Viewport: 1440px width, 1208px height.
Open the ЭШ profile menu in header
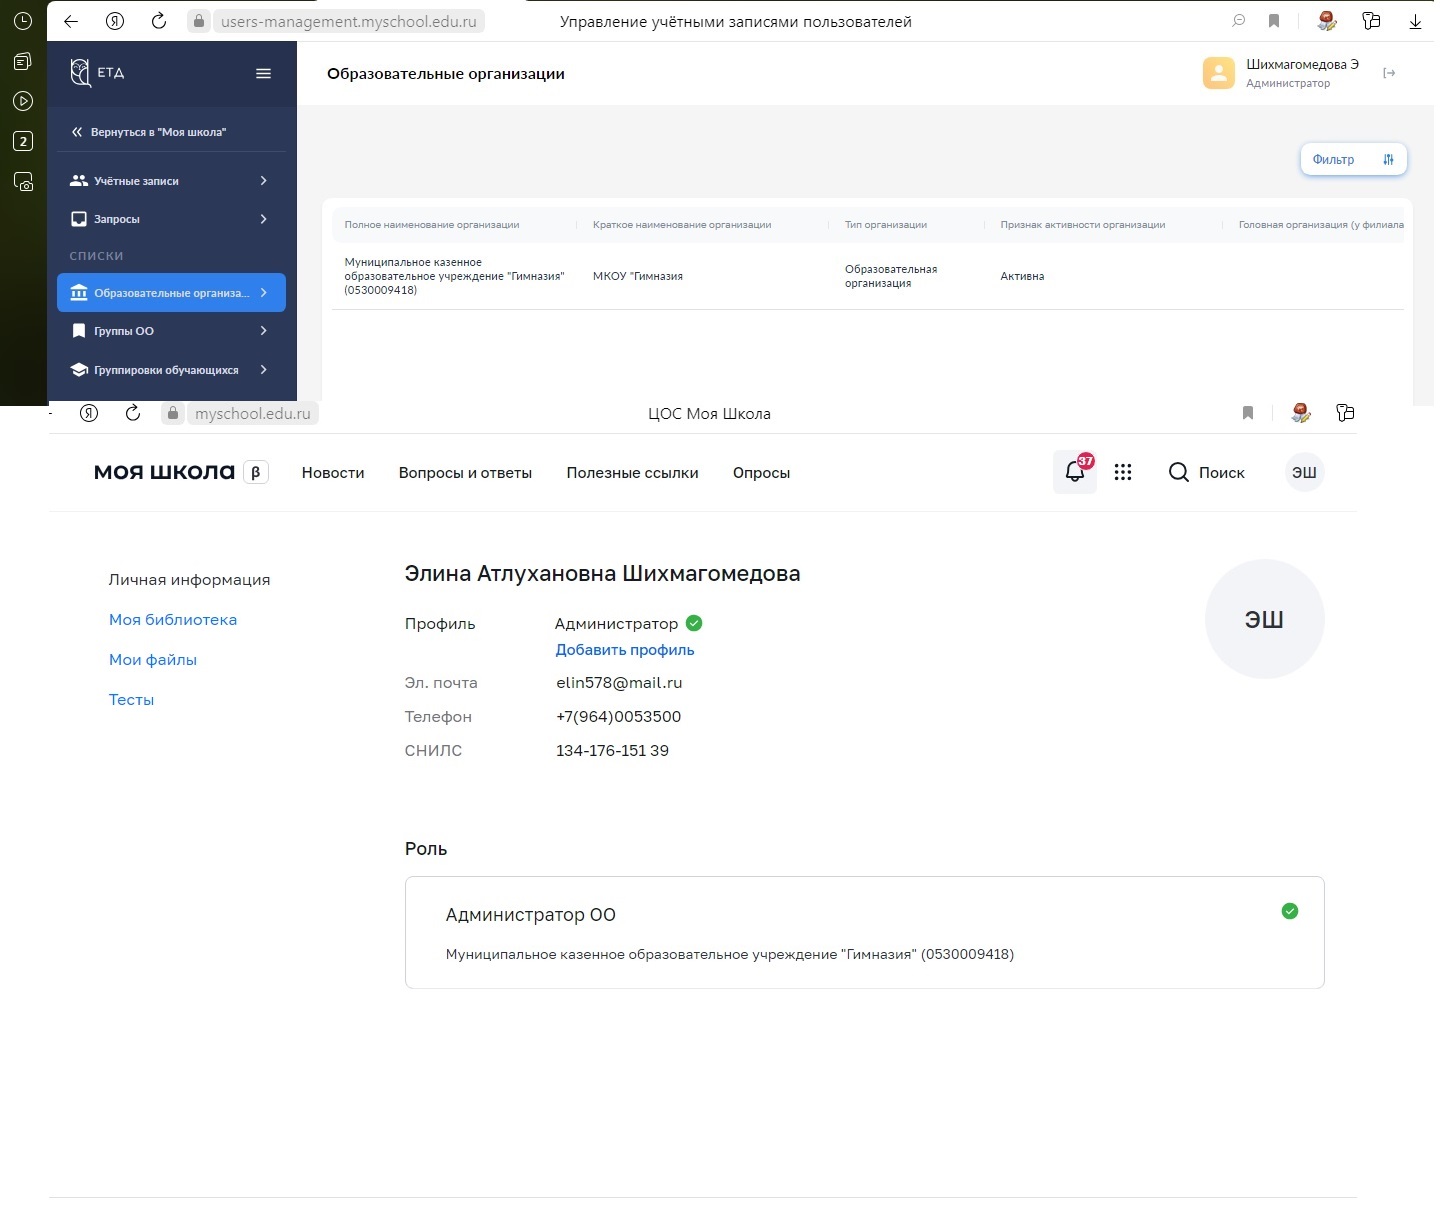[x=1304, y=472]
